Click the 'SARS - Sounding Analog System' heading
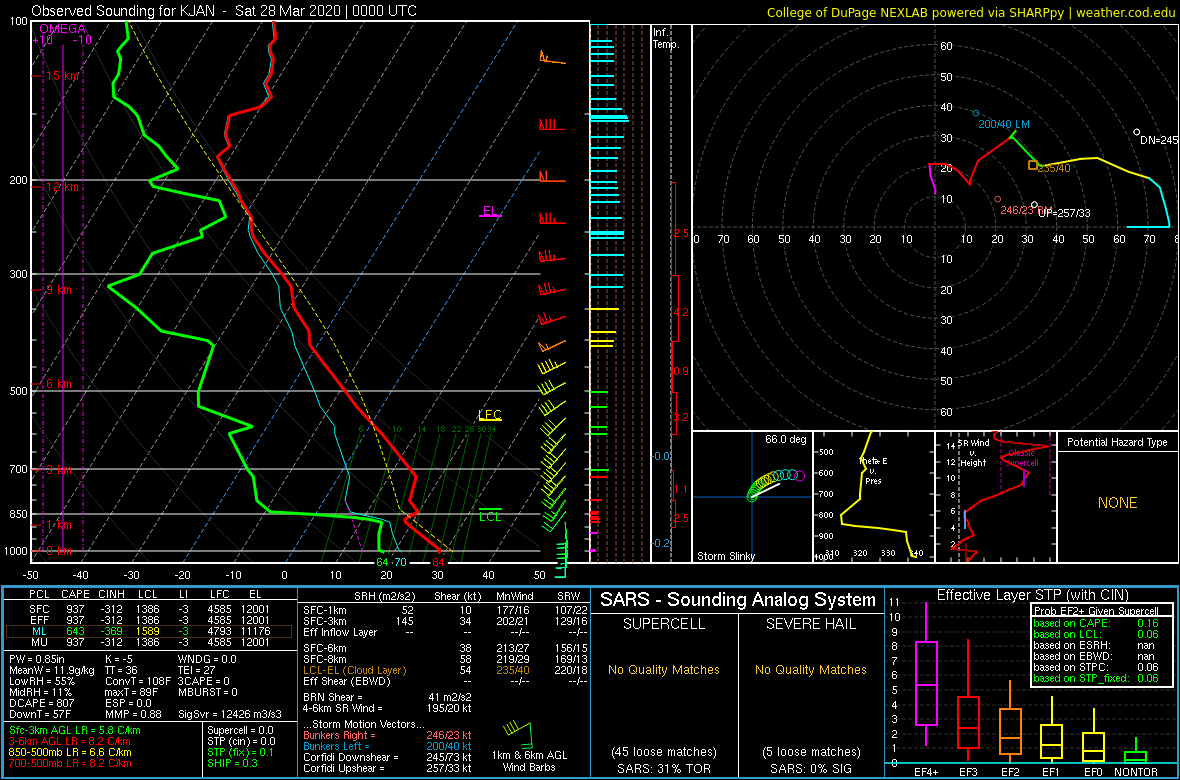 pyautogui.click(x=738, y=600)
